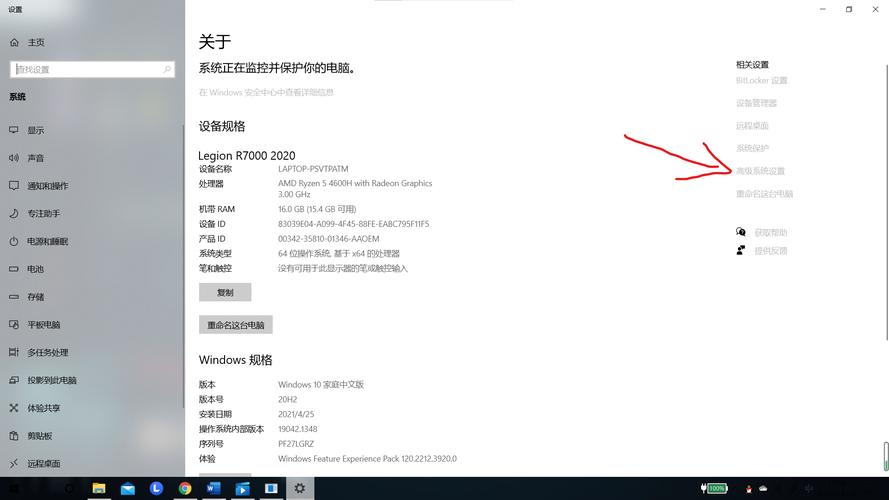Image resolution: width=889 pixels, height=500 pixels.
Task: Open the Mail app on taskbar
Action: click(x=128, y=488)
